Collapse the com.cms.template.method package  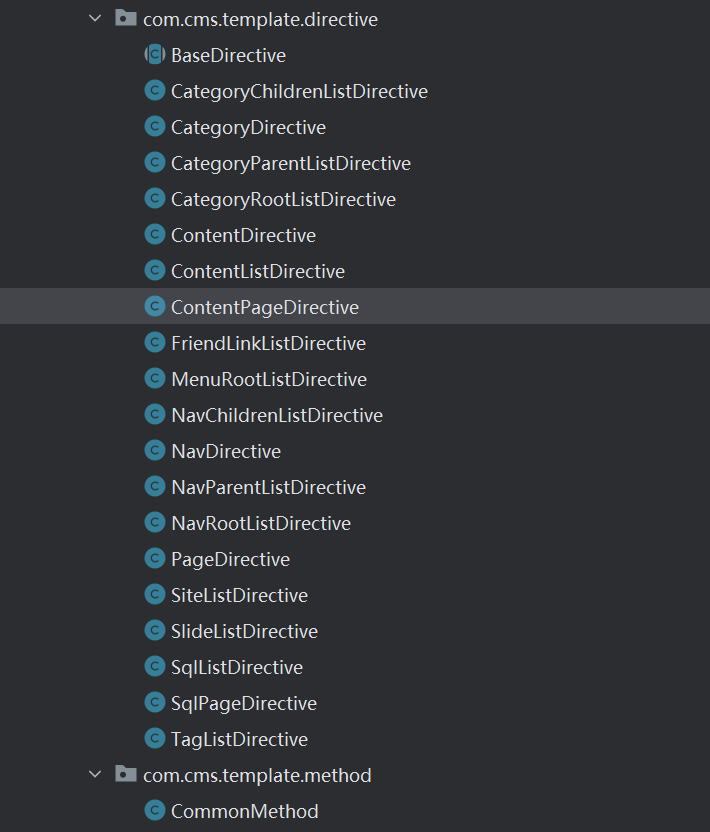[x=95, y=774]
